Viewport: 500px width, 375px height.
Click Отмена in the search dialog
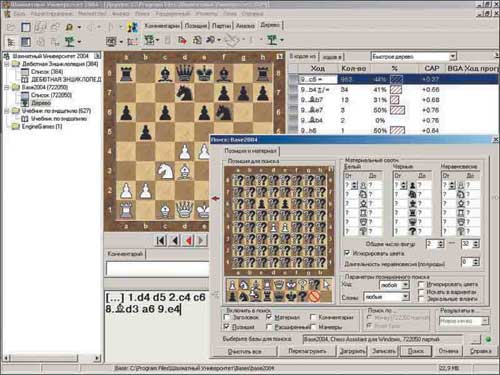pyautogui.click(x=448, y=351)
